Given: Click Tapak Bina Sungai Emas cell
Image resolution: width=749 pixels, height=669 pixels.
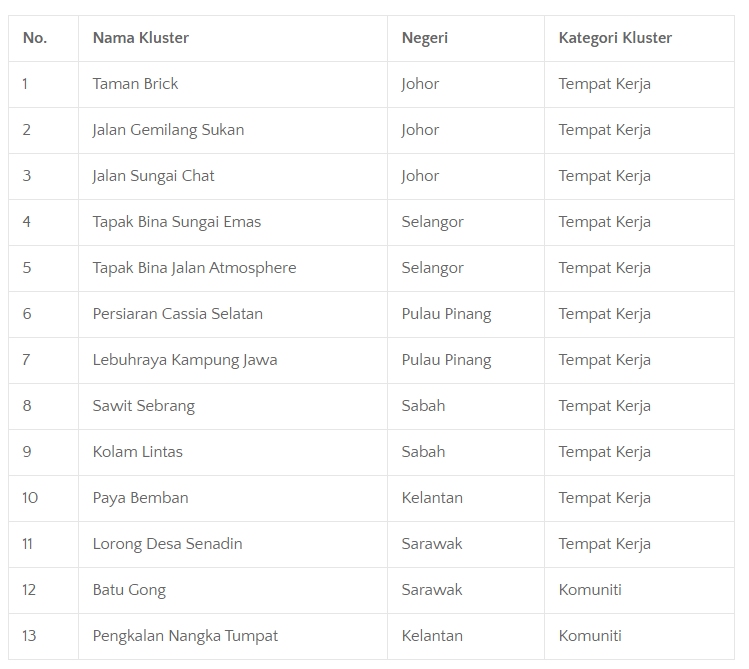Looking at the screenshot, I should tap(176, 222).
